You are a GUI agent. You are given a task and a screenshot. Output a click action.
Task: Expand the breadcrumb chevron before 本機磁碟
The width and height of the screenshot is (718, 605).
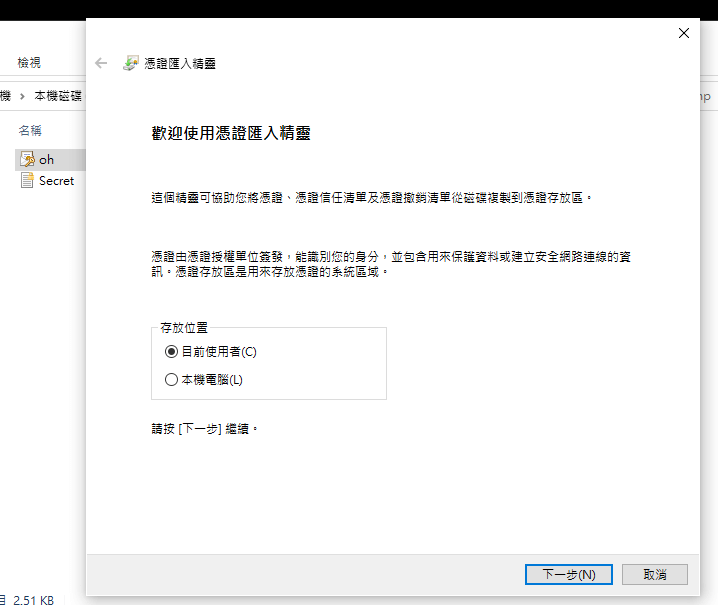click(22, 96)
